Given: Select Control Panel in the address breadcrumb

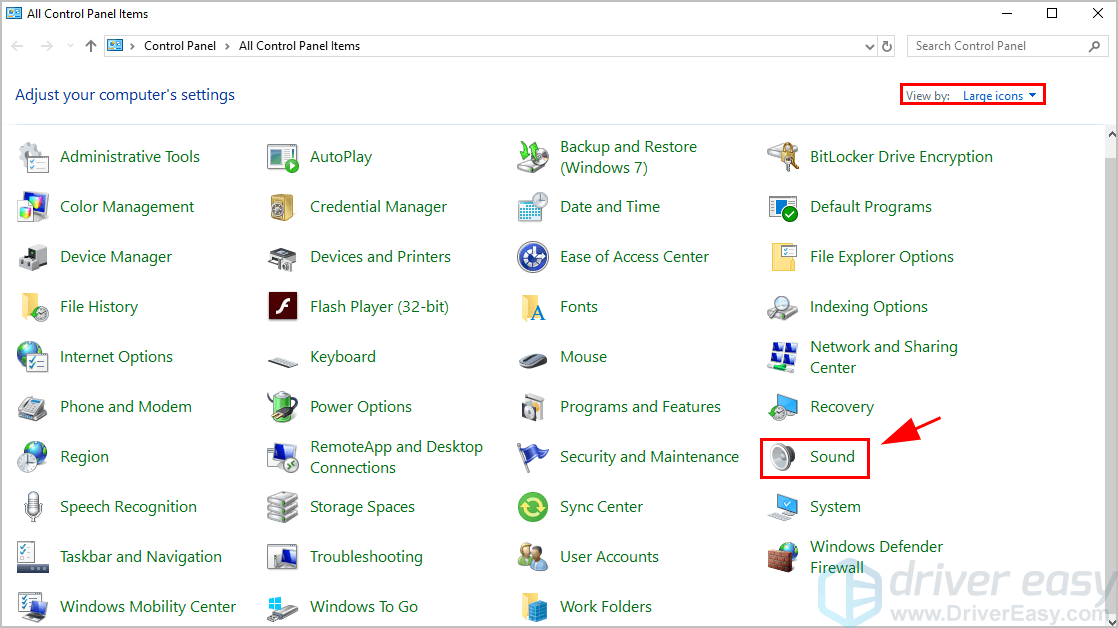Looking at the screenshot, I should 180,46.
